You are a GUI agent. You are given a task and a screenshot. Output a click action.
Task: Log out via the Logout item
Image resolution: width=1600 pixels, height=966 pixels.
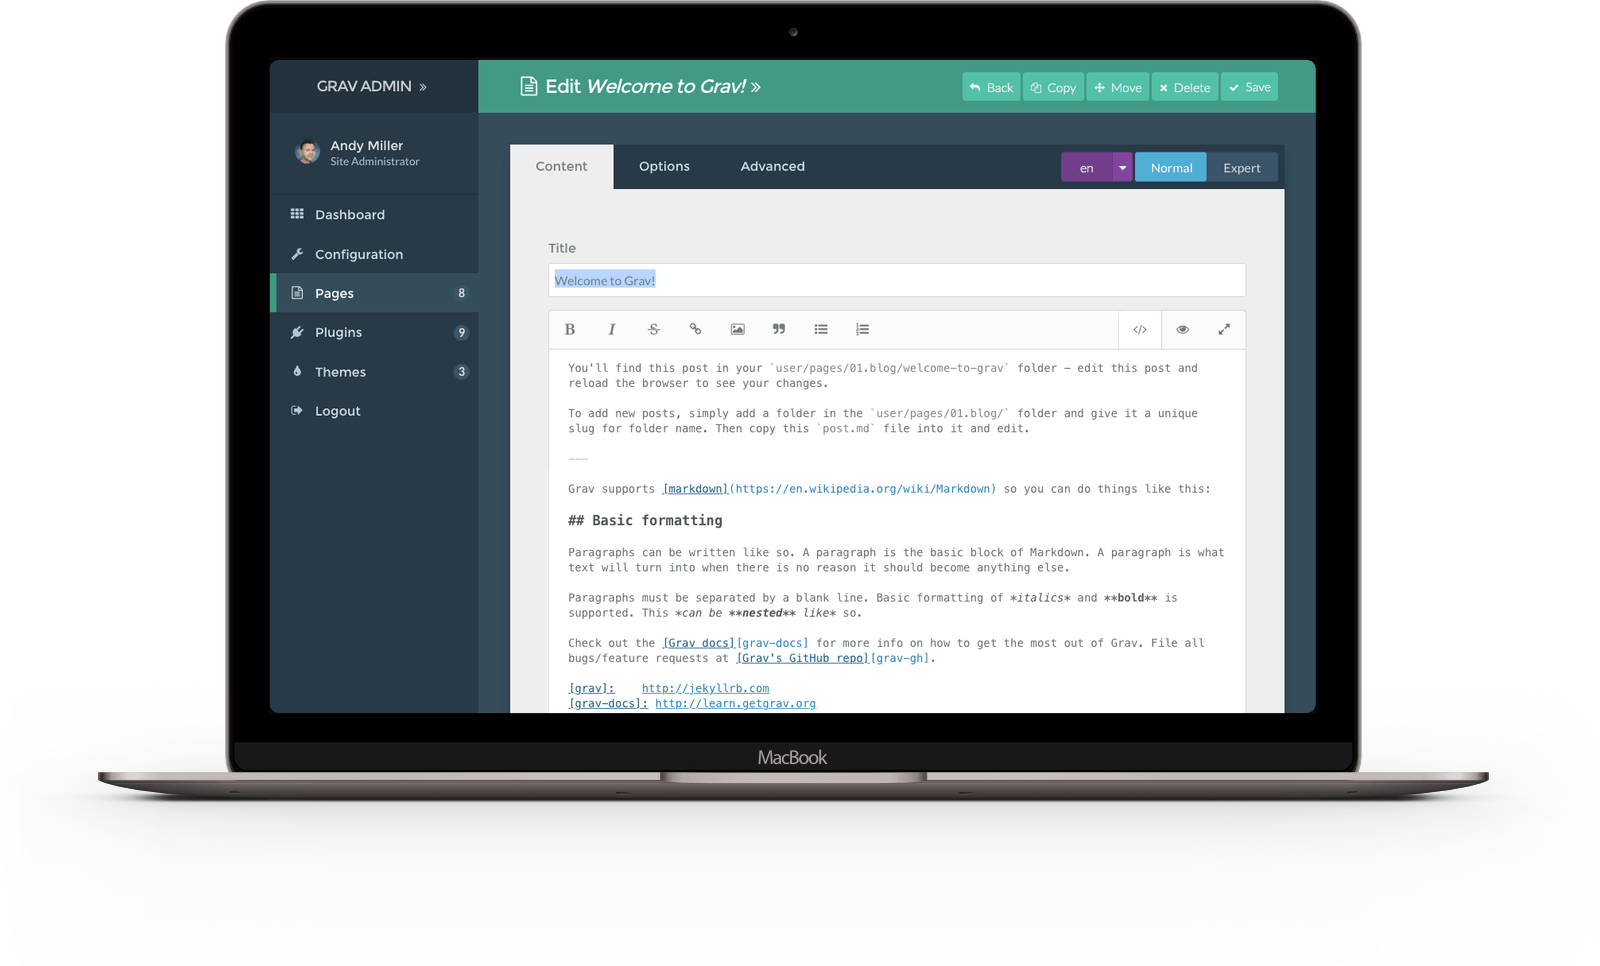pyautogui.click(x=376, y=410)
